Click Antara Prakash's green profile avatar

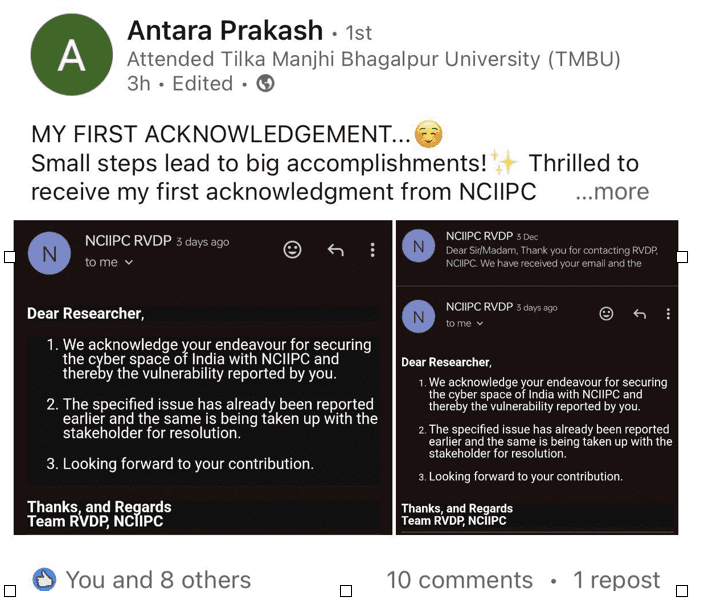(x=72, y=55)
